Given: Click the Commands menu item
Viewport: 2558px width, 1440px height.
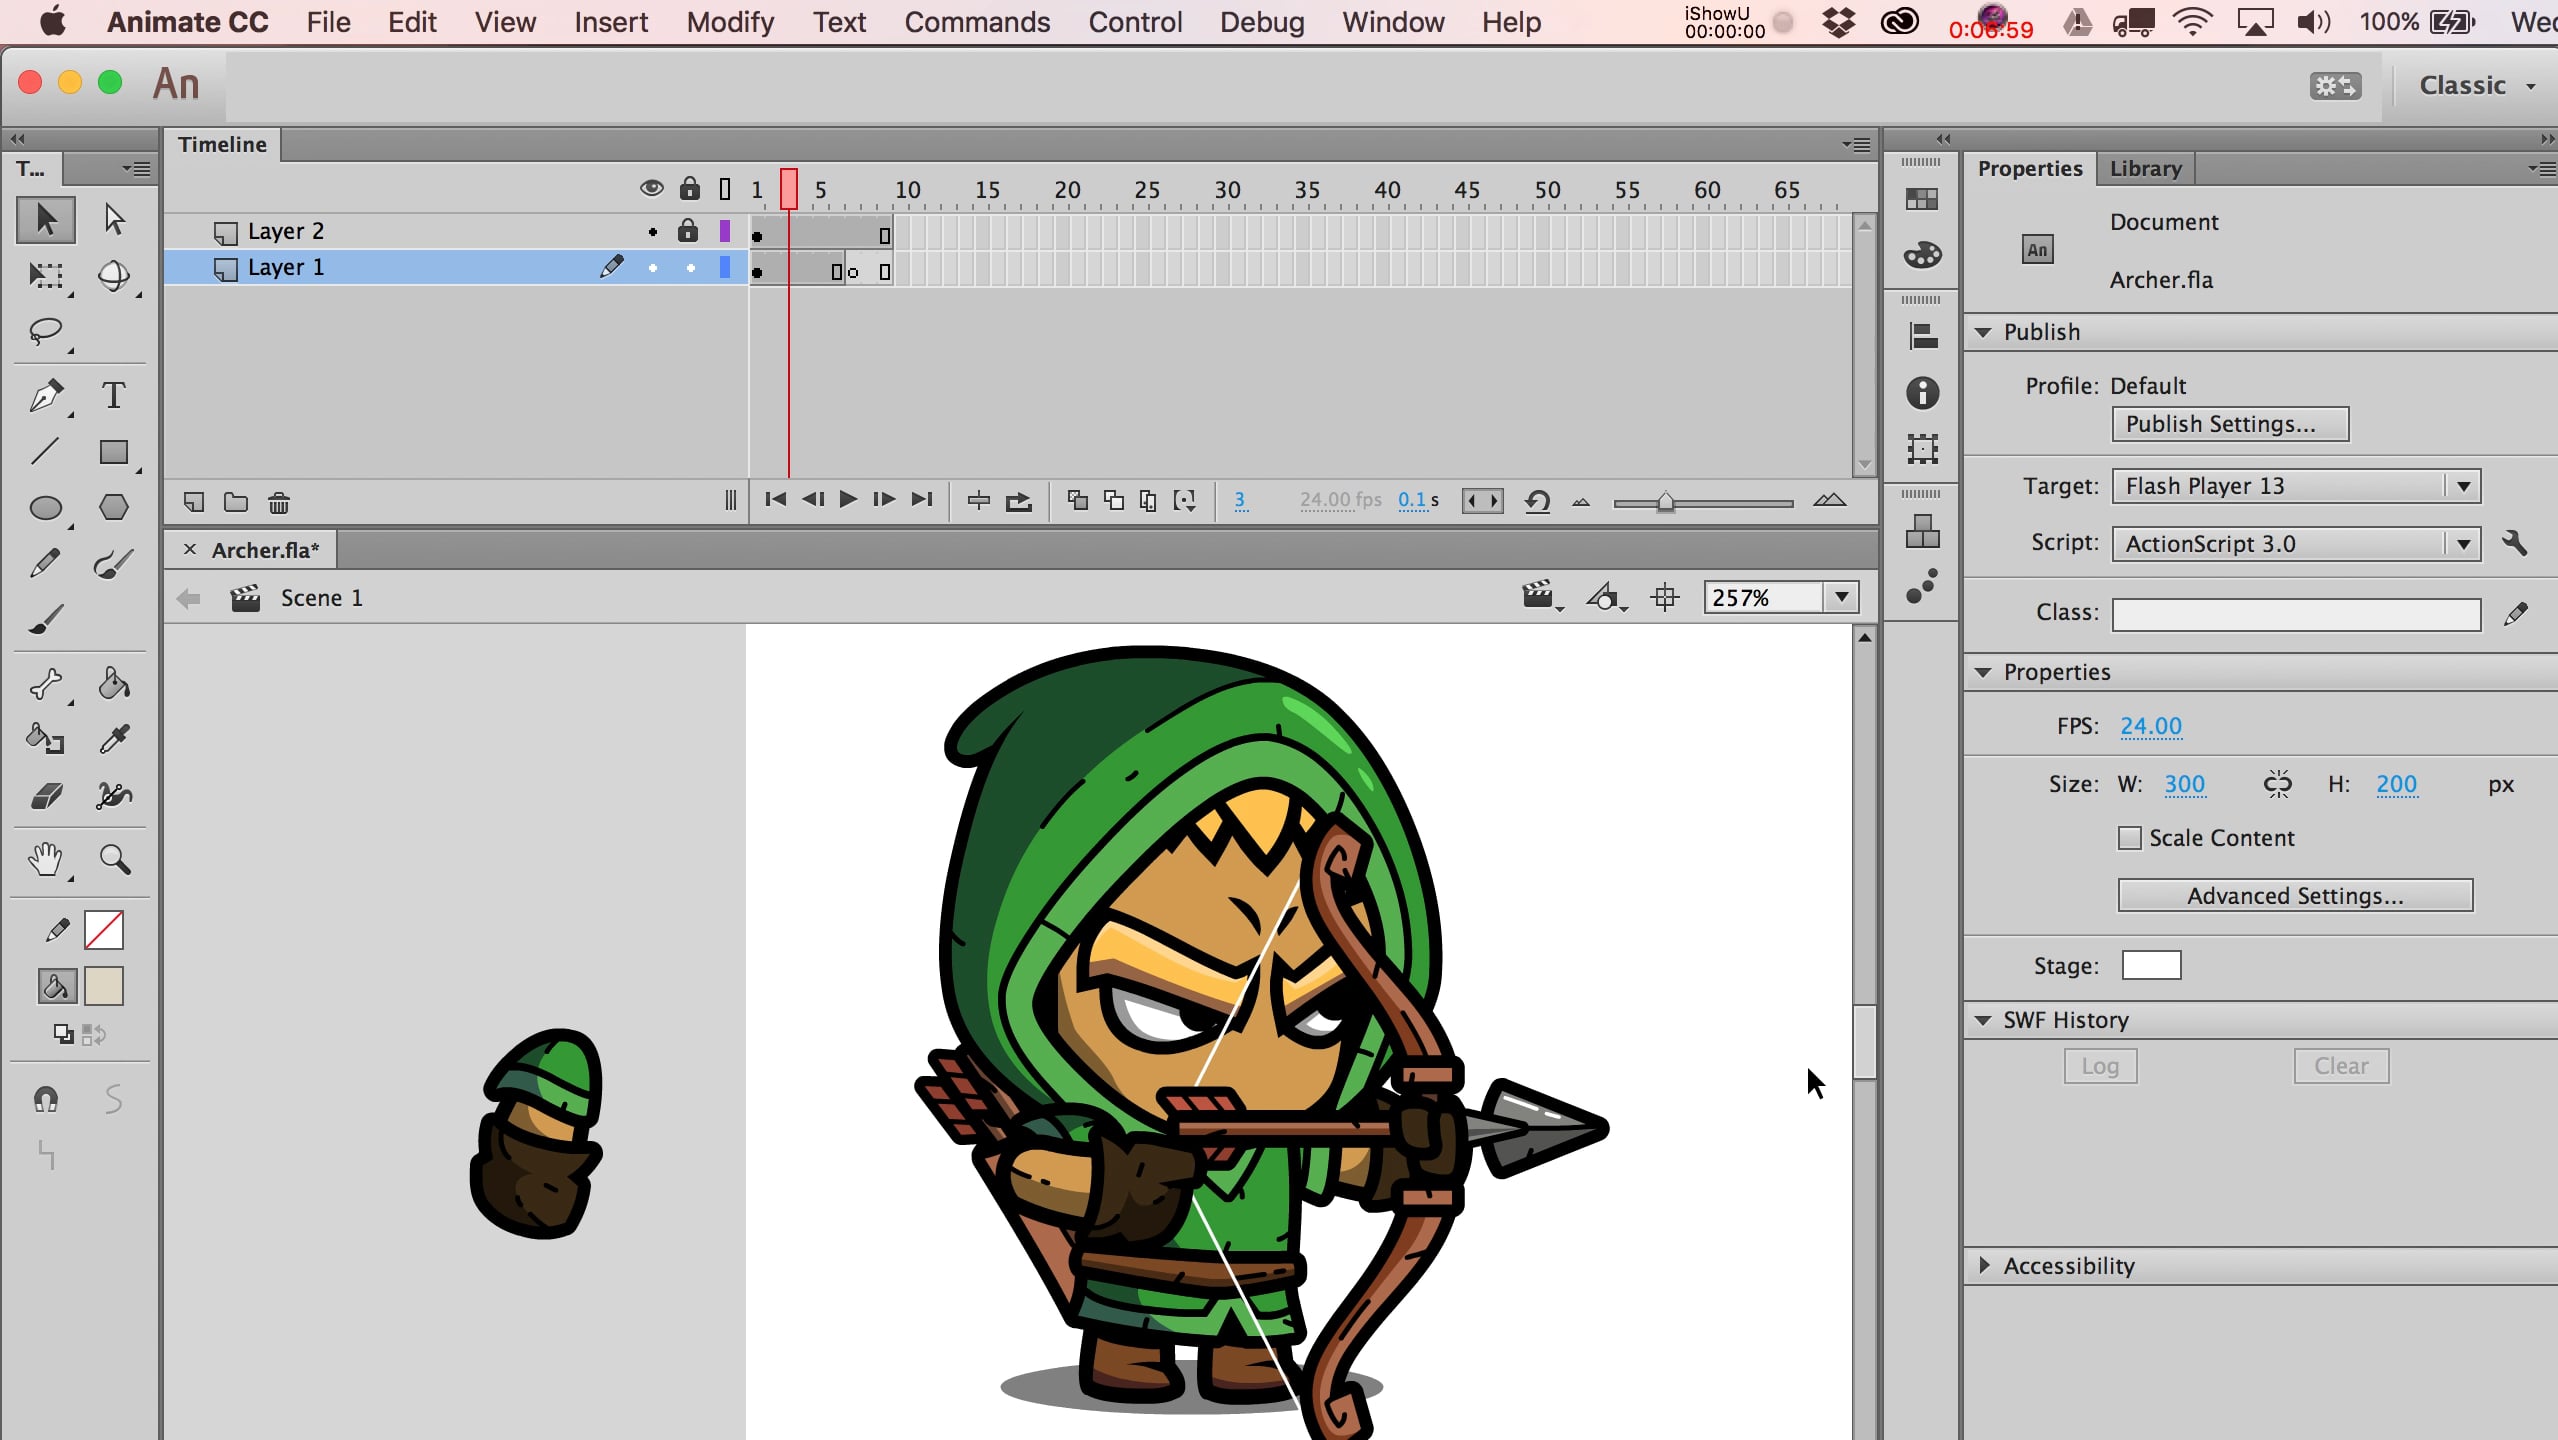Looking at the screenshot, I should coord(979,21).
